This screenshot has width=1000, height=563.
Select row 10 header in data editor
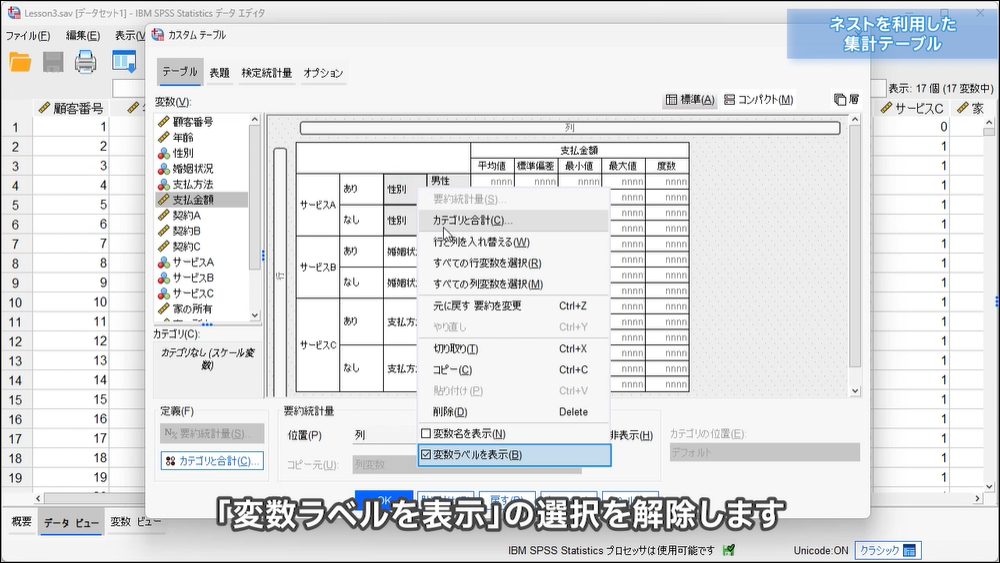coord(15,303)
